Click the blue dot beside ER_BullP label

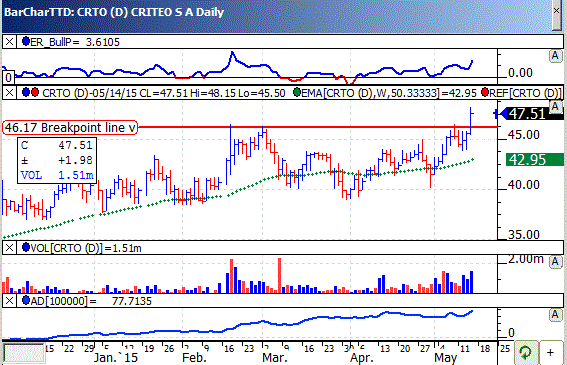tap(26, 41)
